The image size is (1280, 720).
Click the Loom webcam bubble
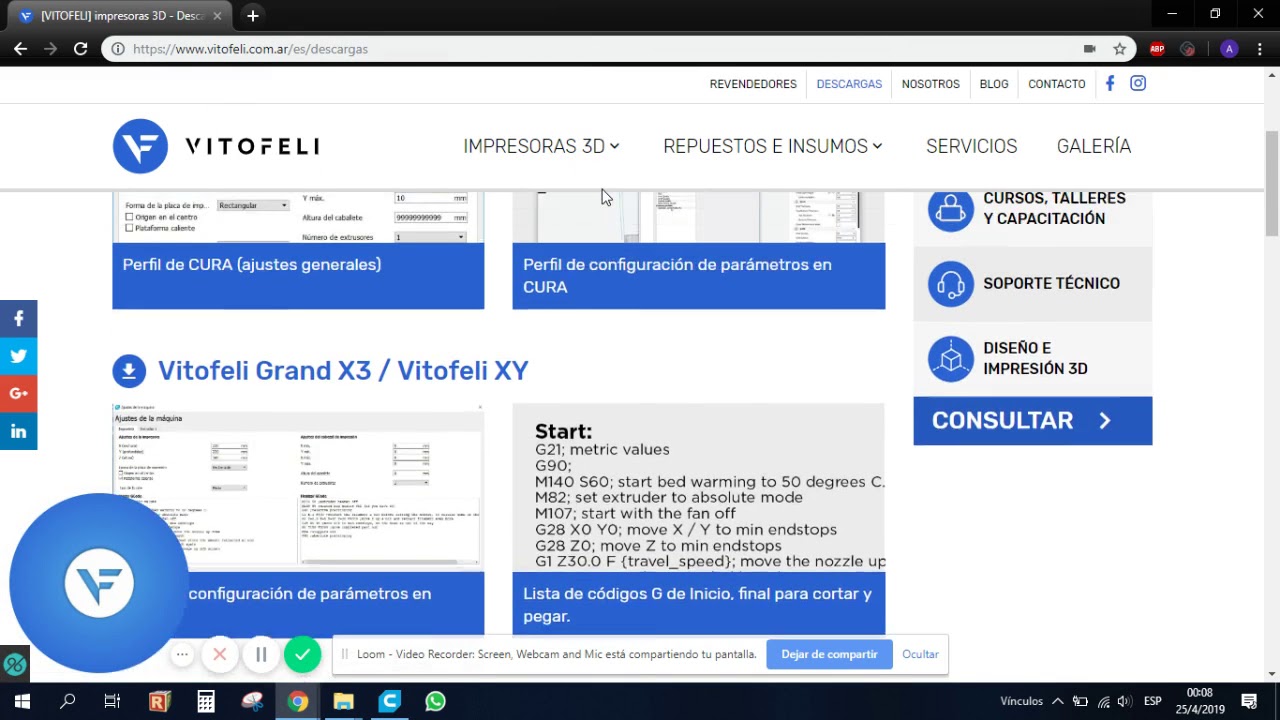[99, 583]
